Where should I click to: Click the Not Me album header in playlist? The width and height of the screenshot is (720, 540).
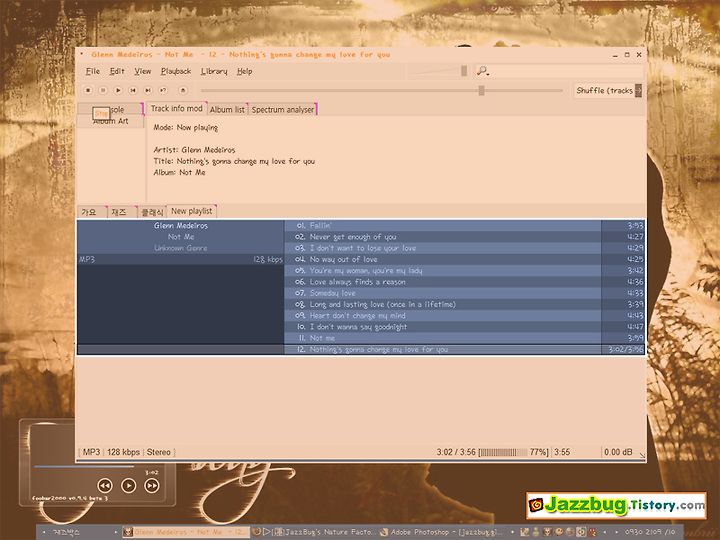coord(181,237)
